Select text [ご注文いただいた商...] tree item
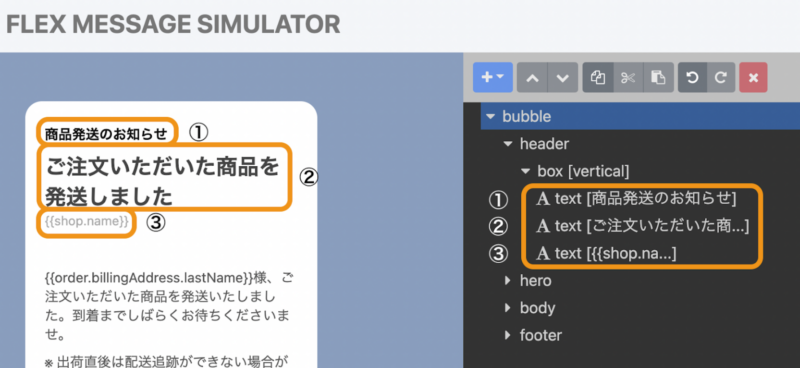Viewport: 800px width, 368px height. point(642,226)
